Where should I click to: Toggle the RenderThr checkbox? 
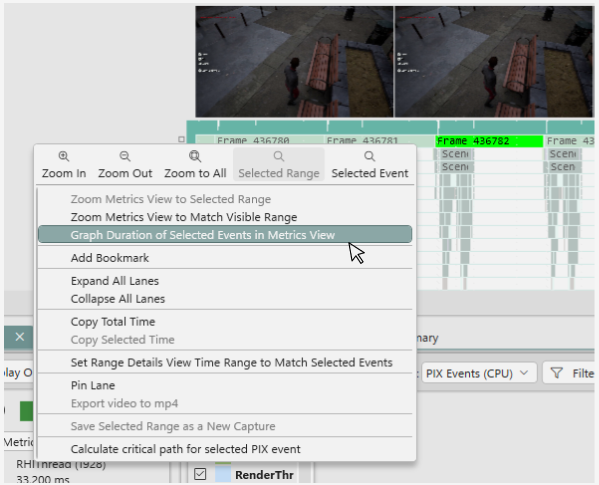coord(200,474)
